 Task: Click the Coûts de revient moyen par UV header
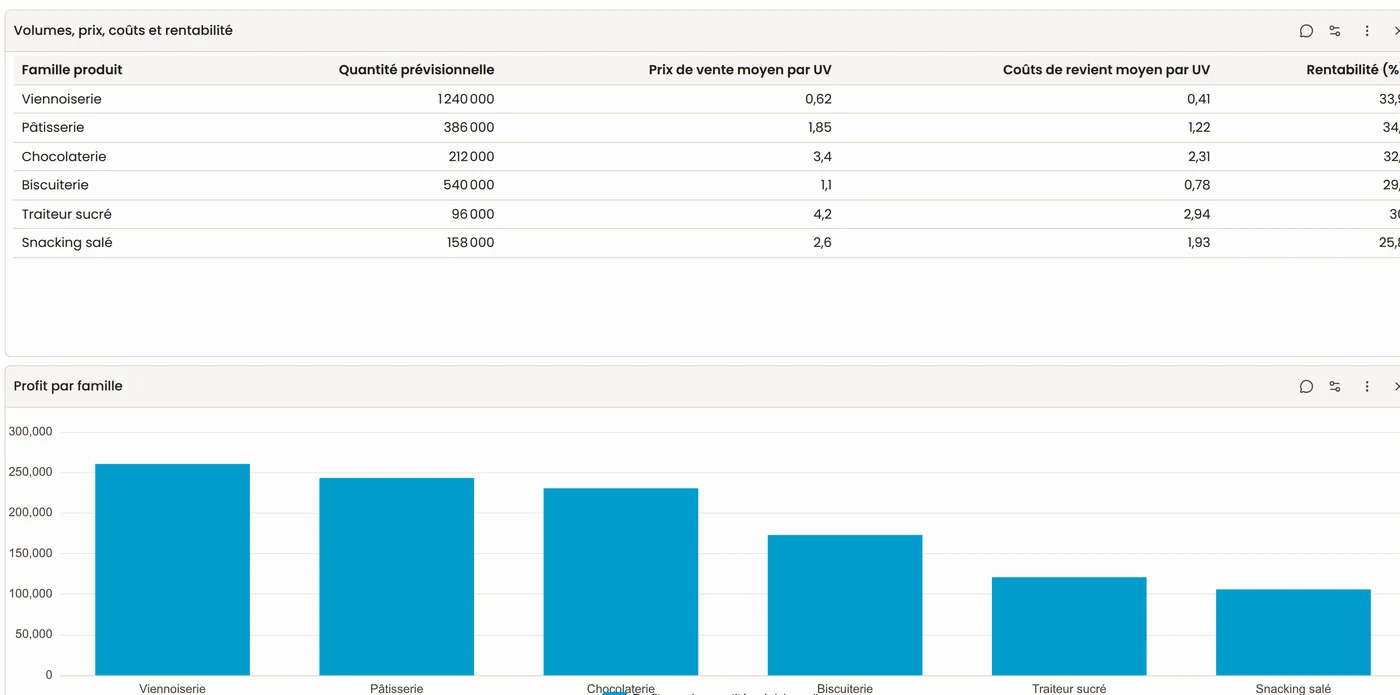point(1106,70)
